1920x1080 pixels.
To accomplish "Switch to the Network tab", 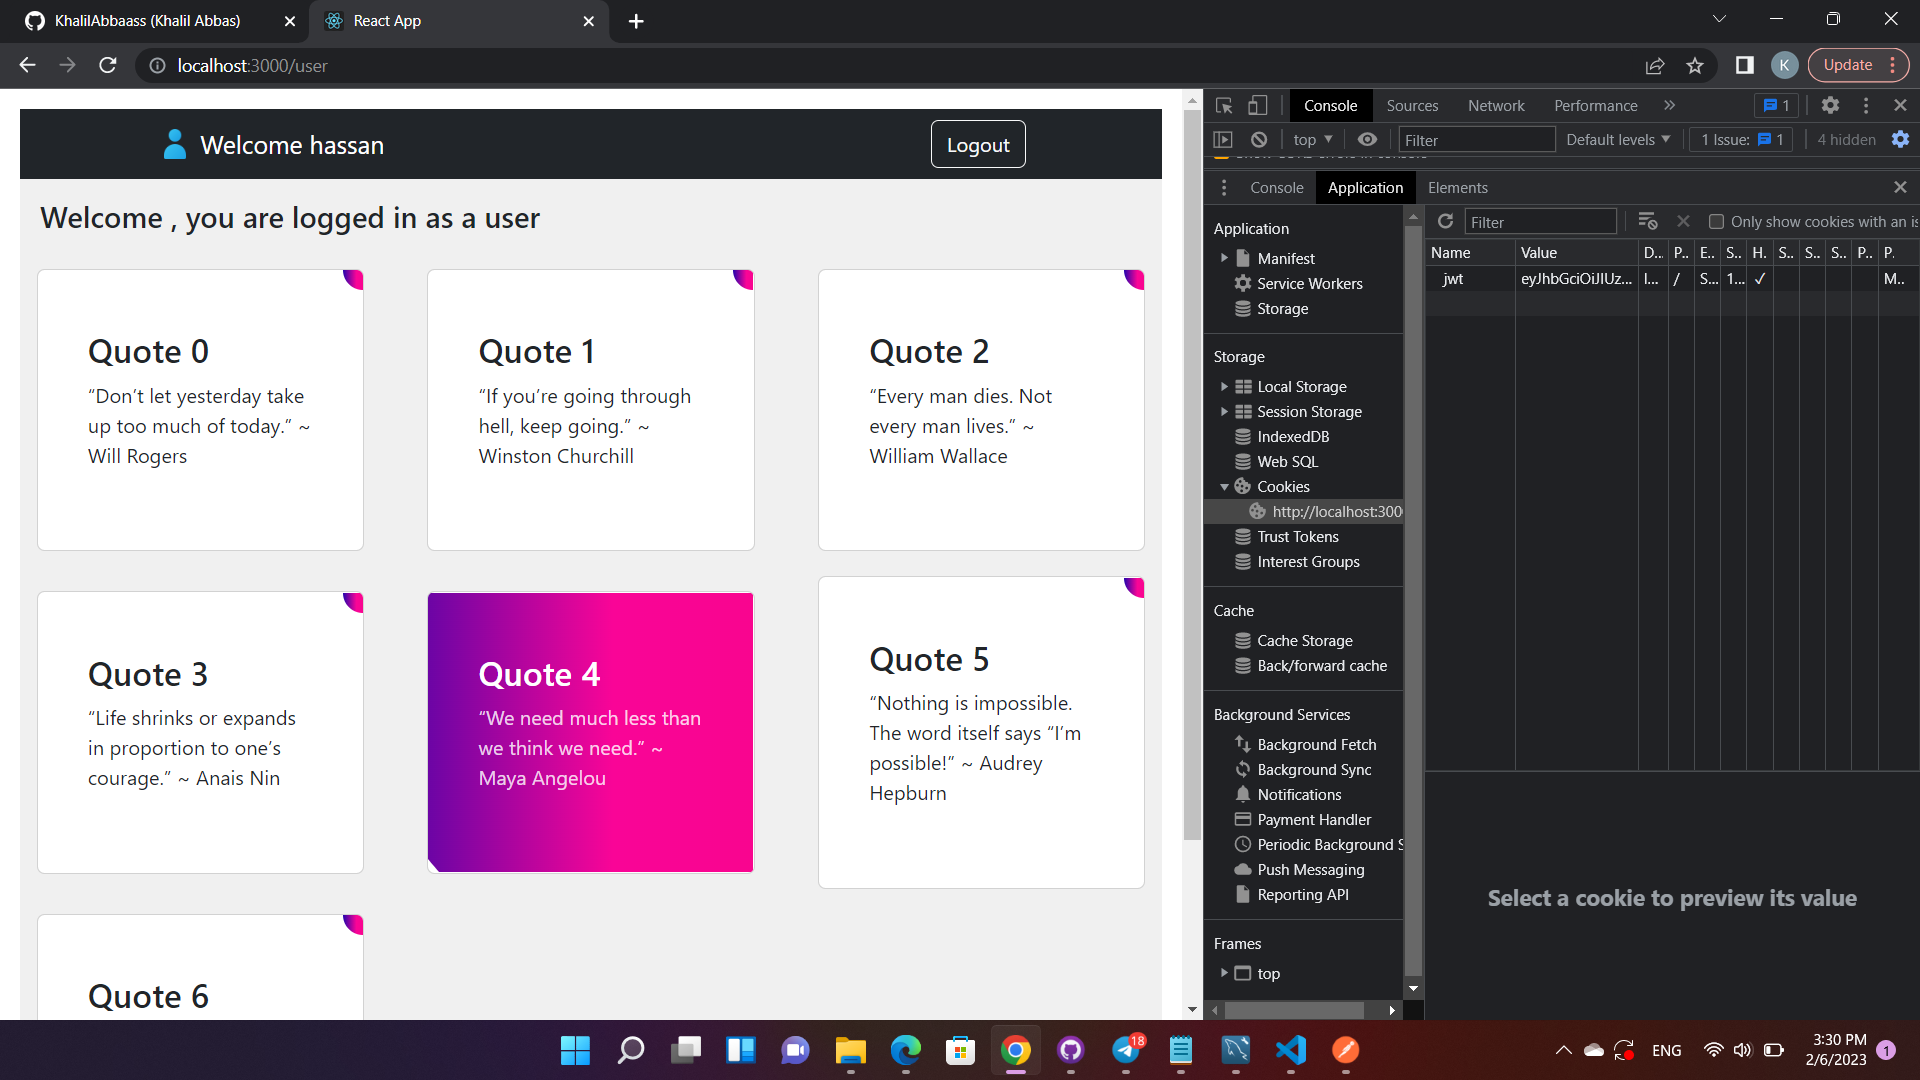I will click(1496, 105).
